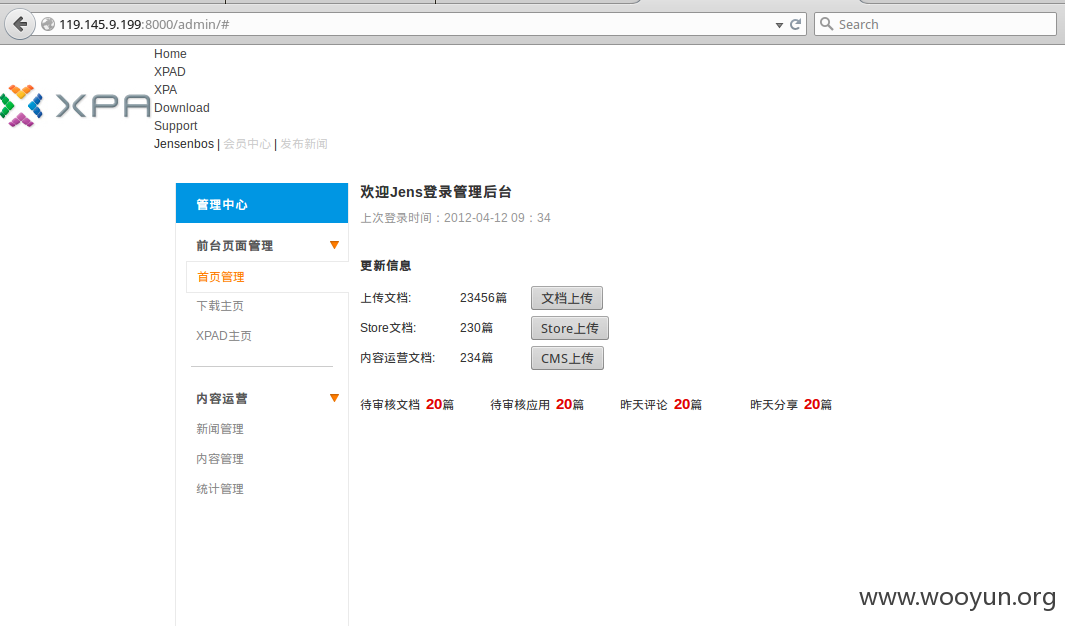Open 发布新闻 publish news link
Image resolution: width=1065 pixels, height=626 pixels.
[304, 144]
